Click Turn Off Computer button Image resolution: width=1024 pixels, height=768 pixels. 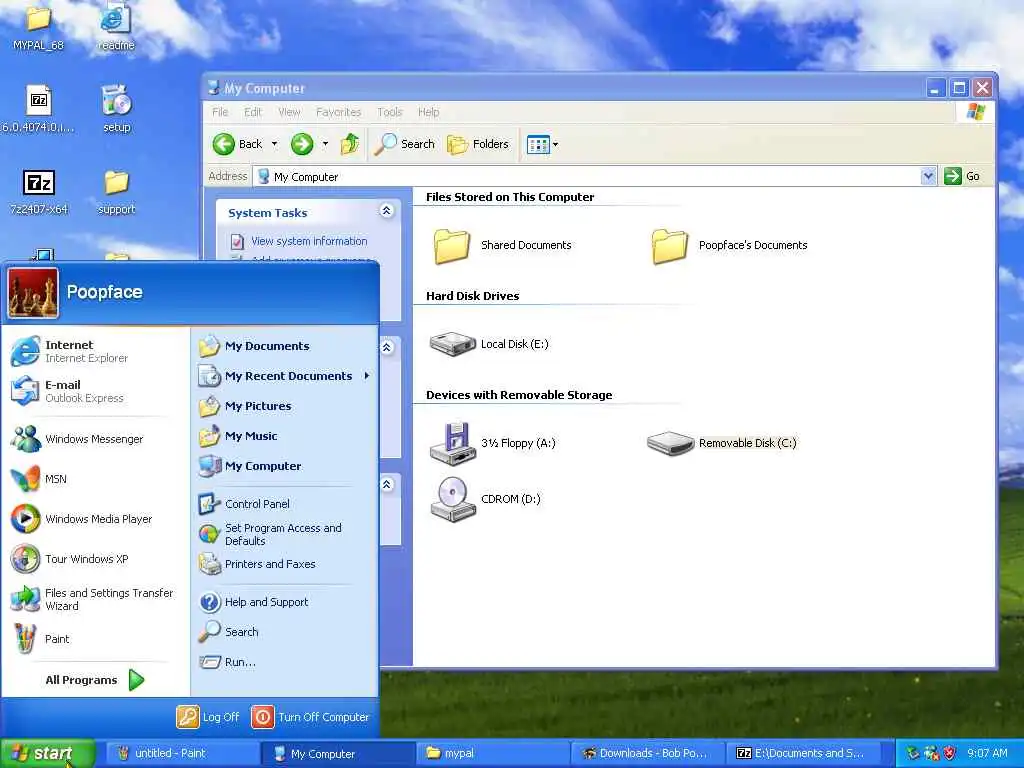tap(310, 716)
